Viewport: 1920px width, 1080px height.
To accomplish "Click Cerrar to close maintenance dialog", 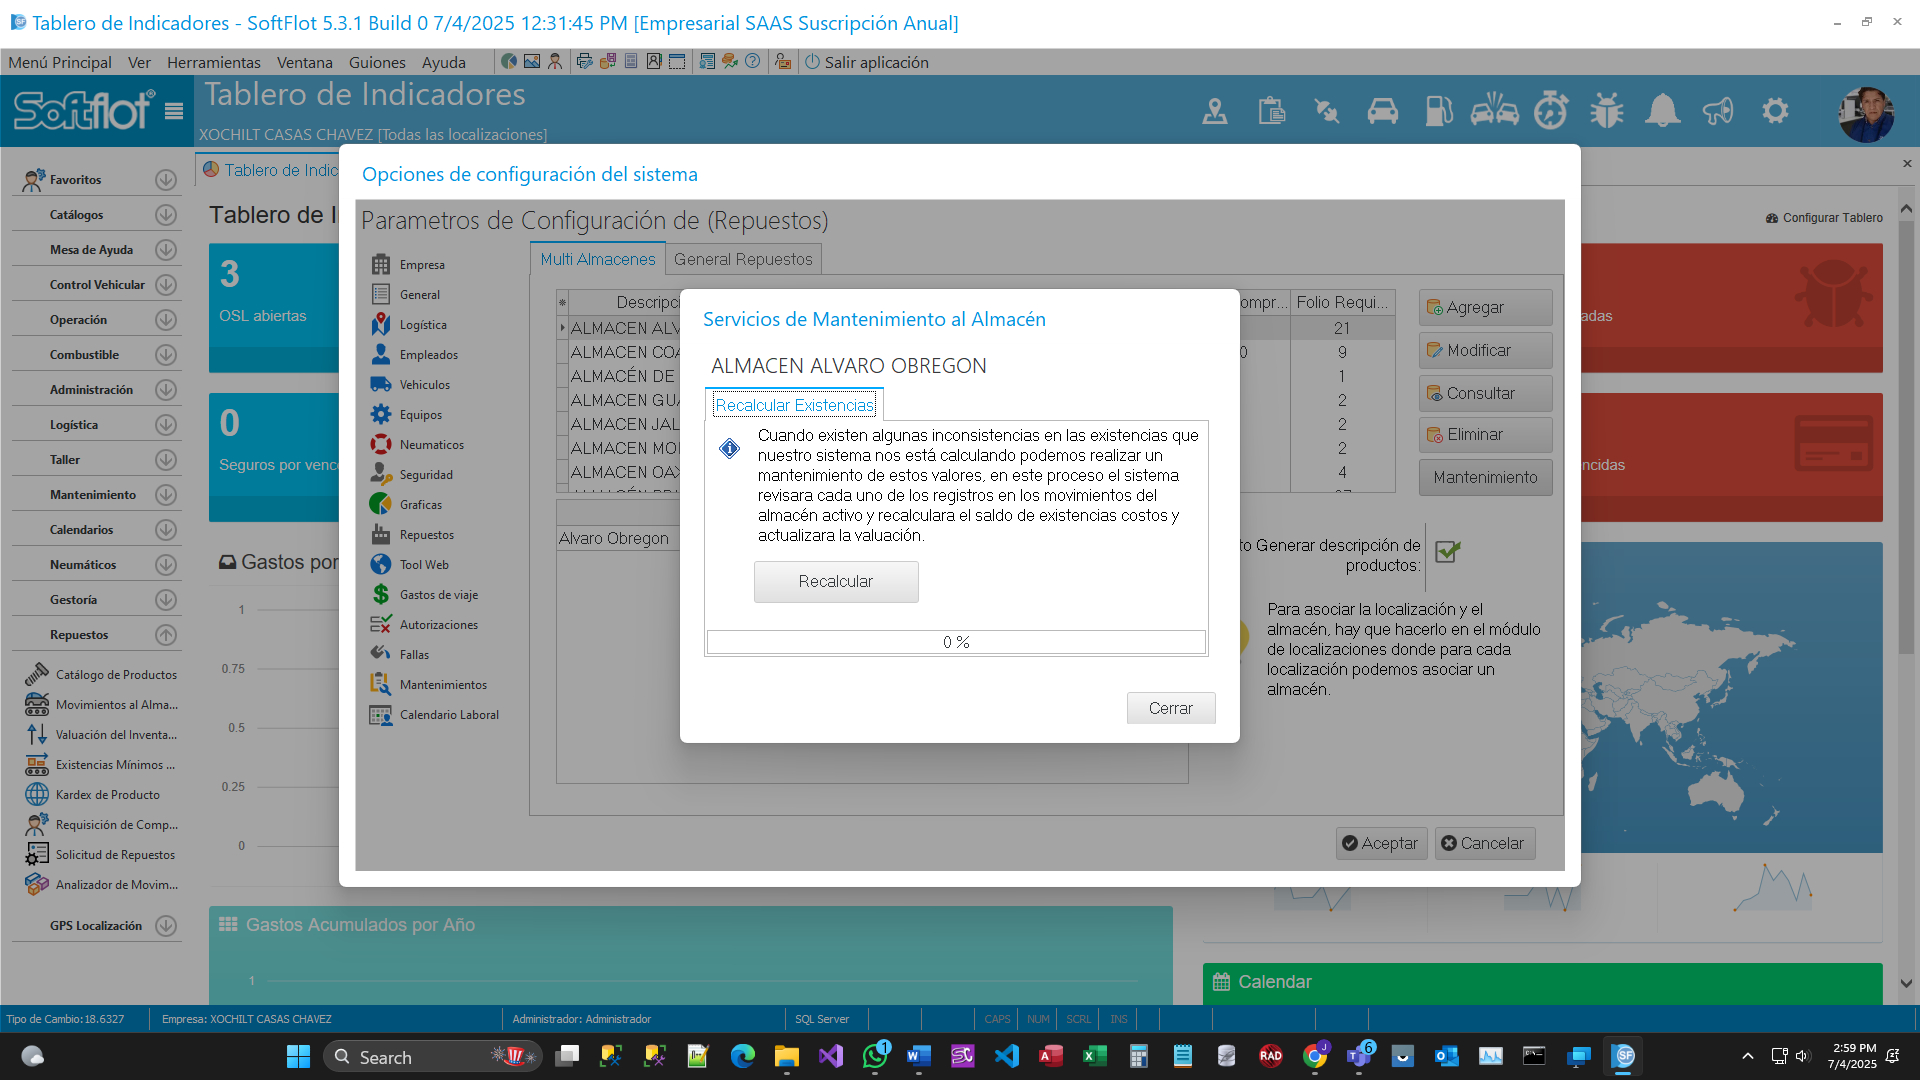I will [x=1170, y=708].
